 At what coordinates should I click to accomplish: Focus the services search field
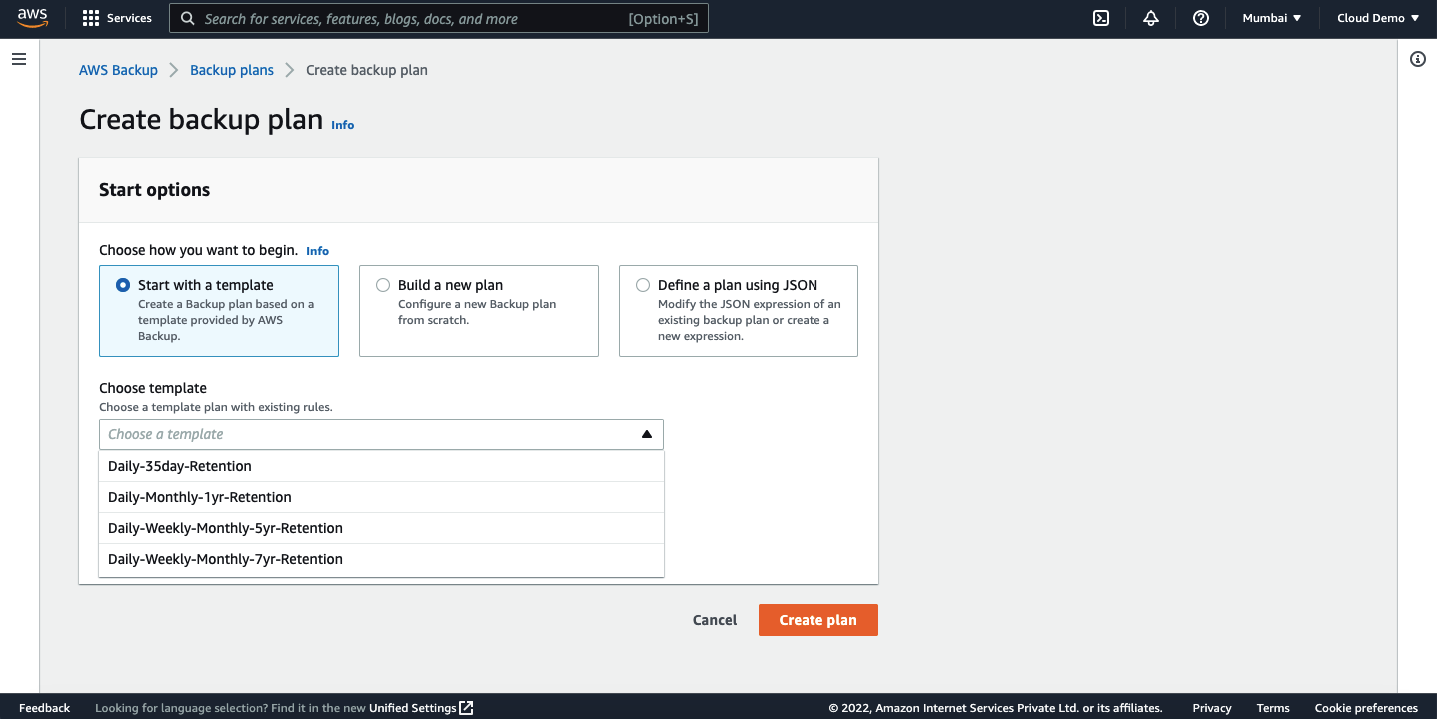pos(439,18)
